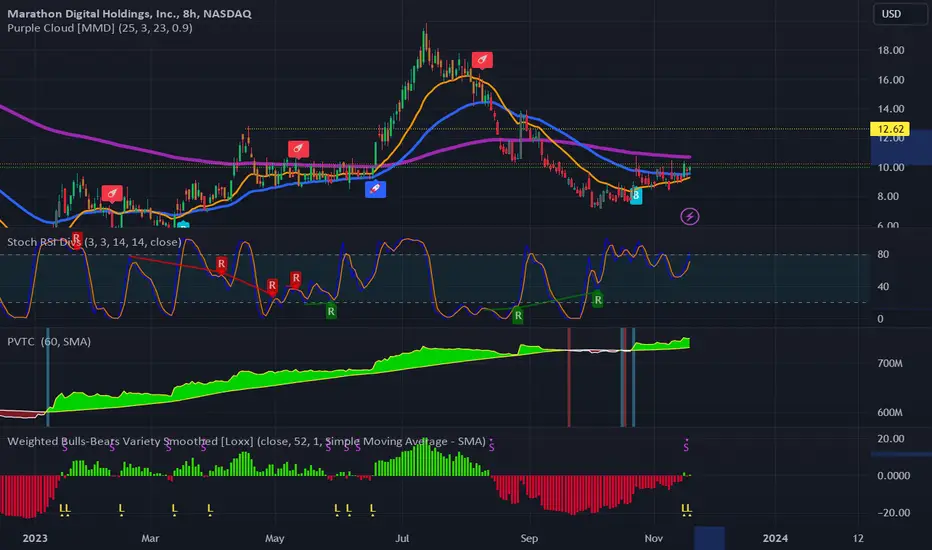Click the -20.00 label on Bulls-Bears axis

click(893, 513)
